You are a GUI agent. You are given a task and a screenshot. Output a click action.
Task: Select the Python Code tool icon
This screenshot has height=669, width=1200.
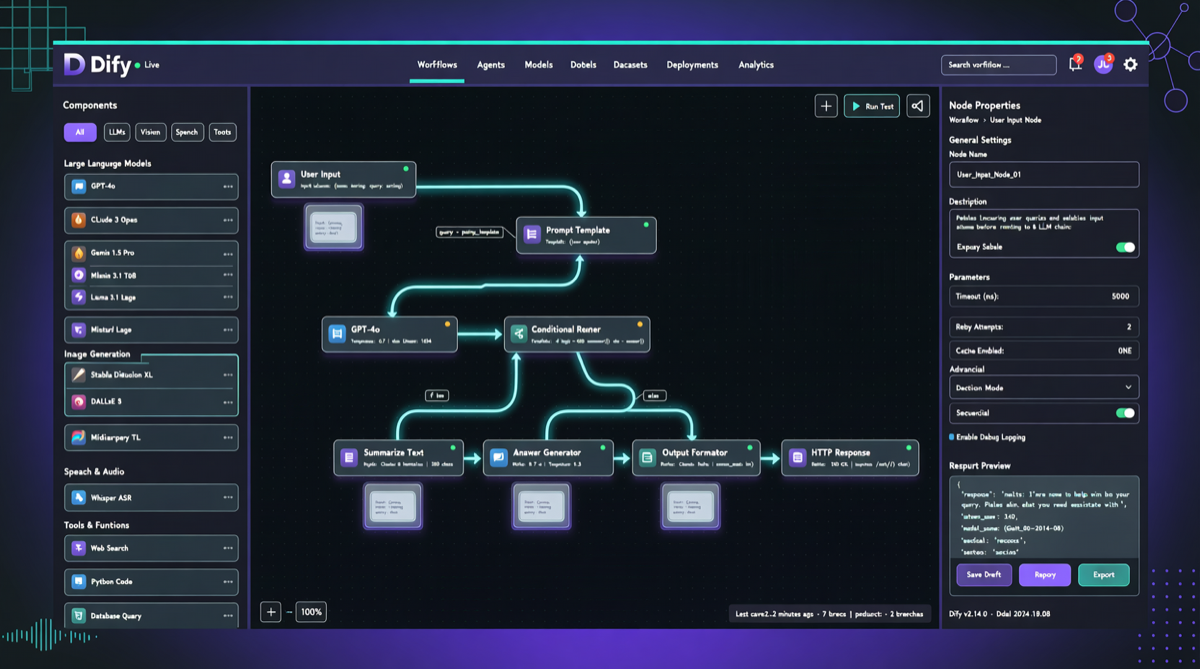pos(78,581)
